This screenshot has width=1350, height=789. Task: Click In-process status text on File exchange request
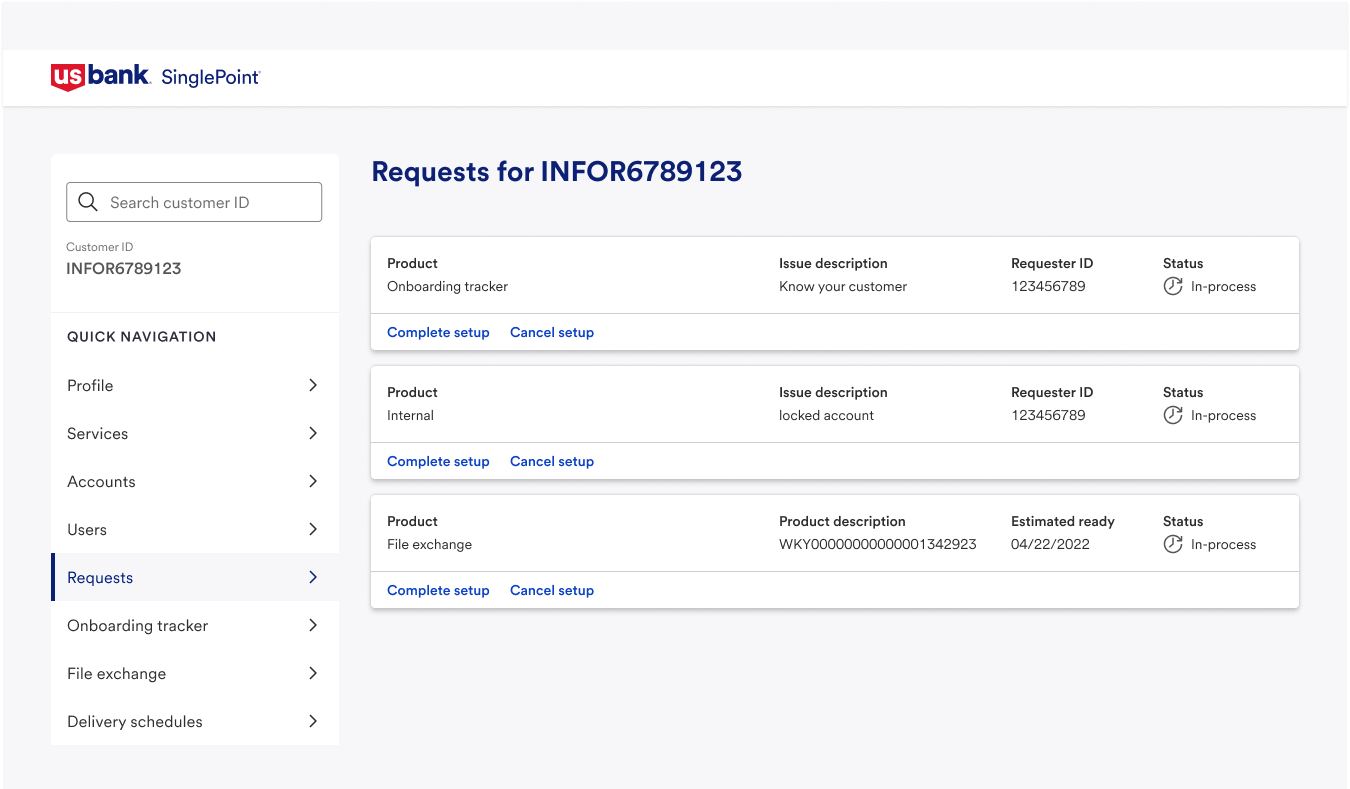pos(1223,544)
